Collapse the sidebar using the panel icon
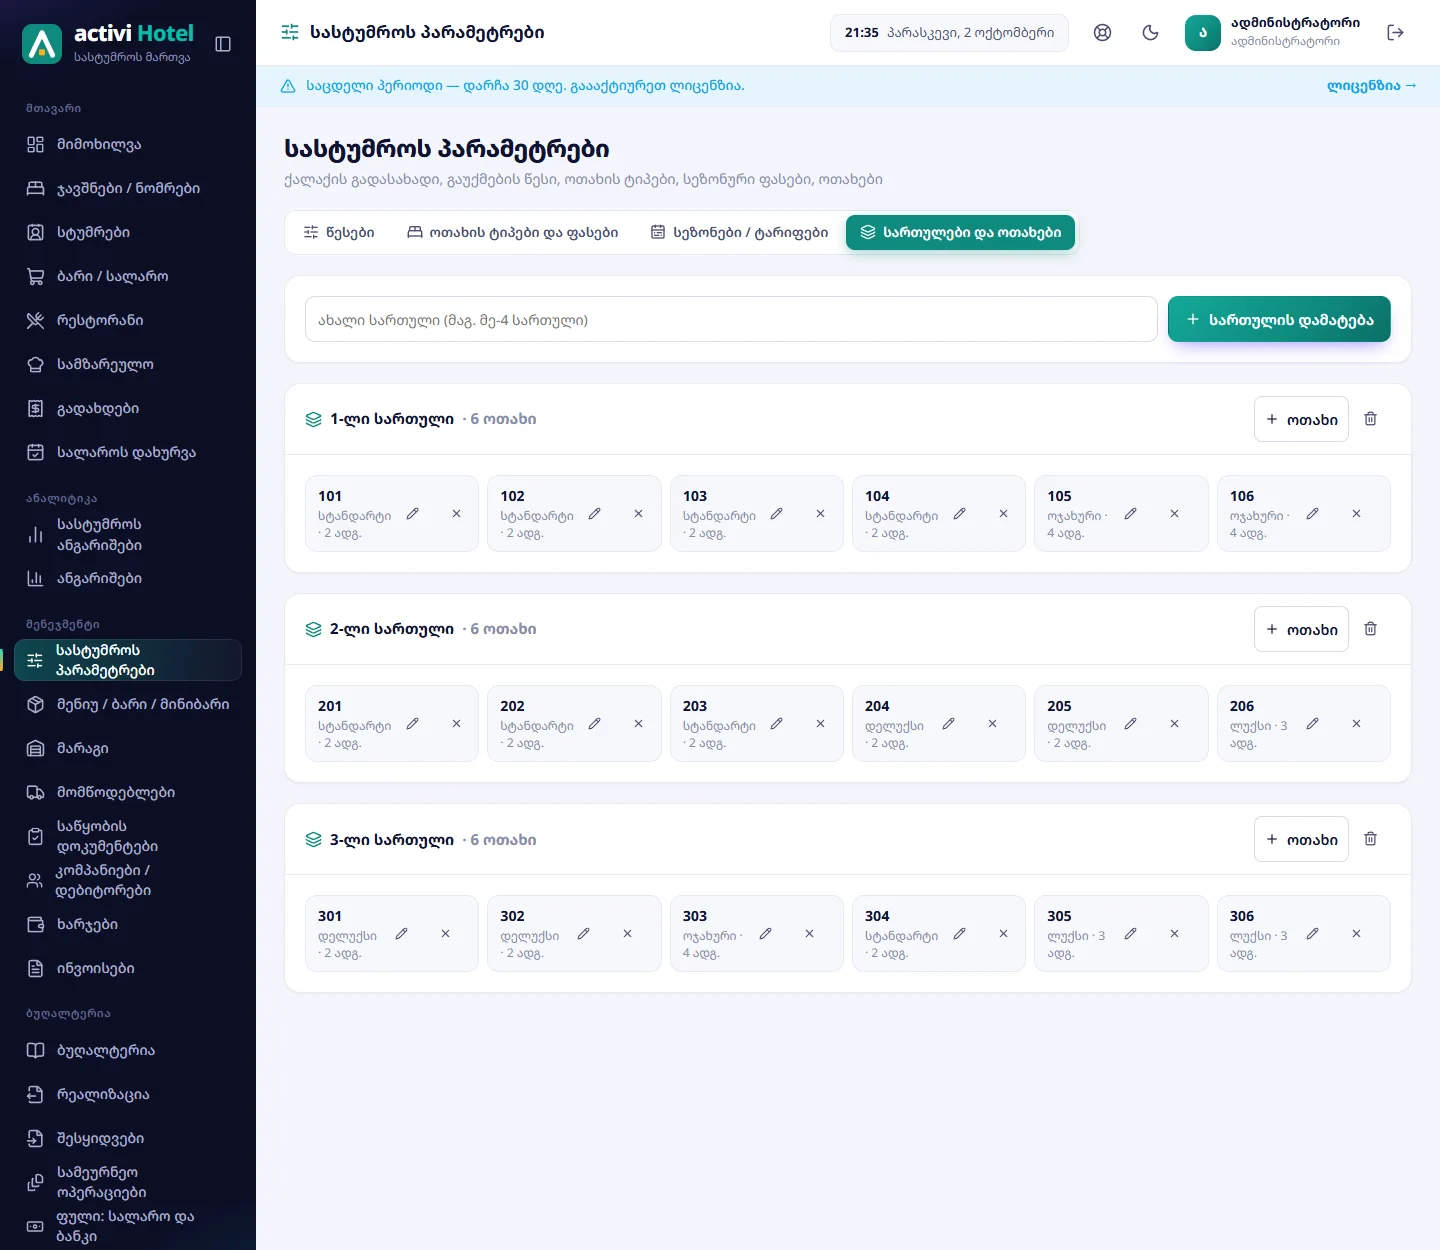The image size is (1440, 1250). [223, 44]
